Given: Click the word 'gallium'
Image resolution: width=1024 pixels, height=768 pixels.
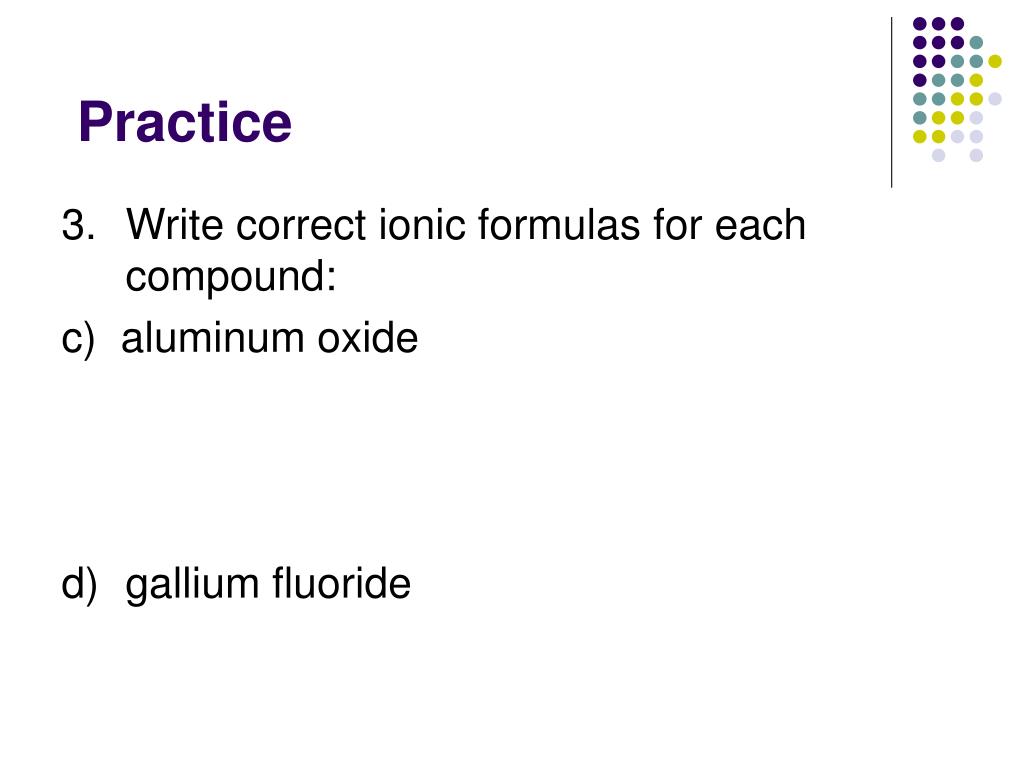Looking at the screenshot, I should click(193, 584).
